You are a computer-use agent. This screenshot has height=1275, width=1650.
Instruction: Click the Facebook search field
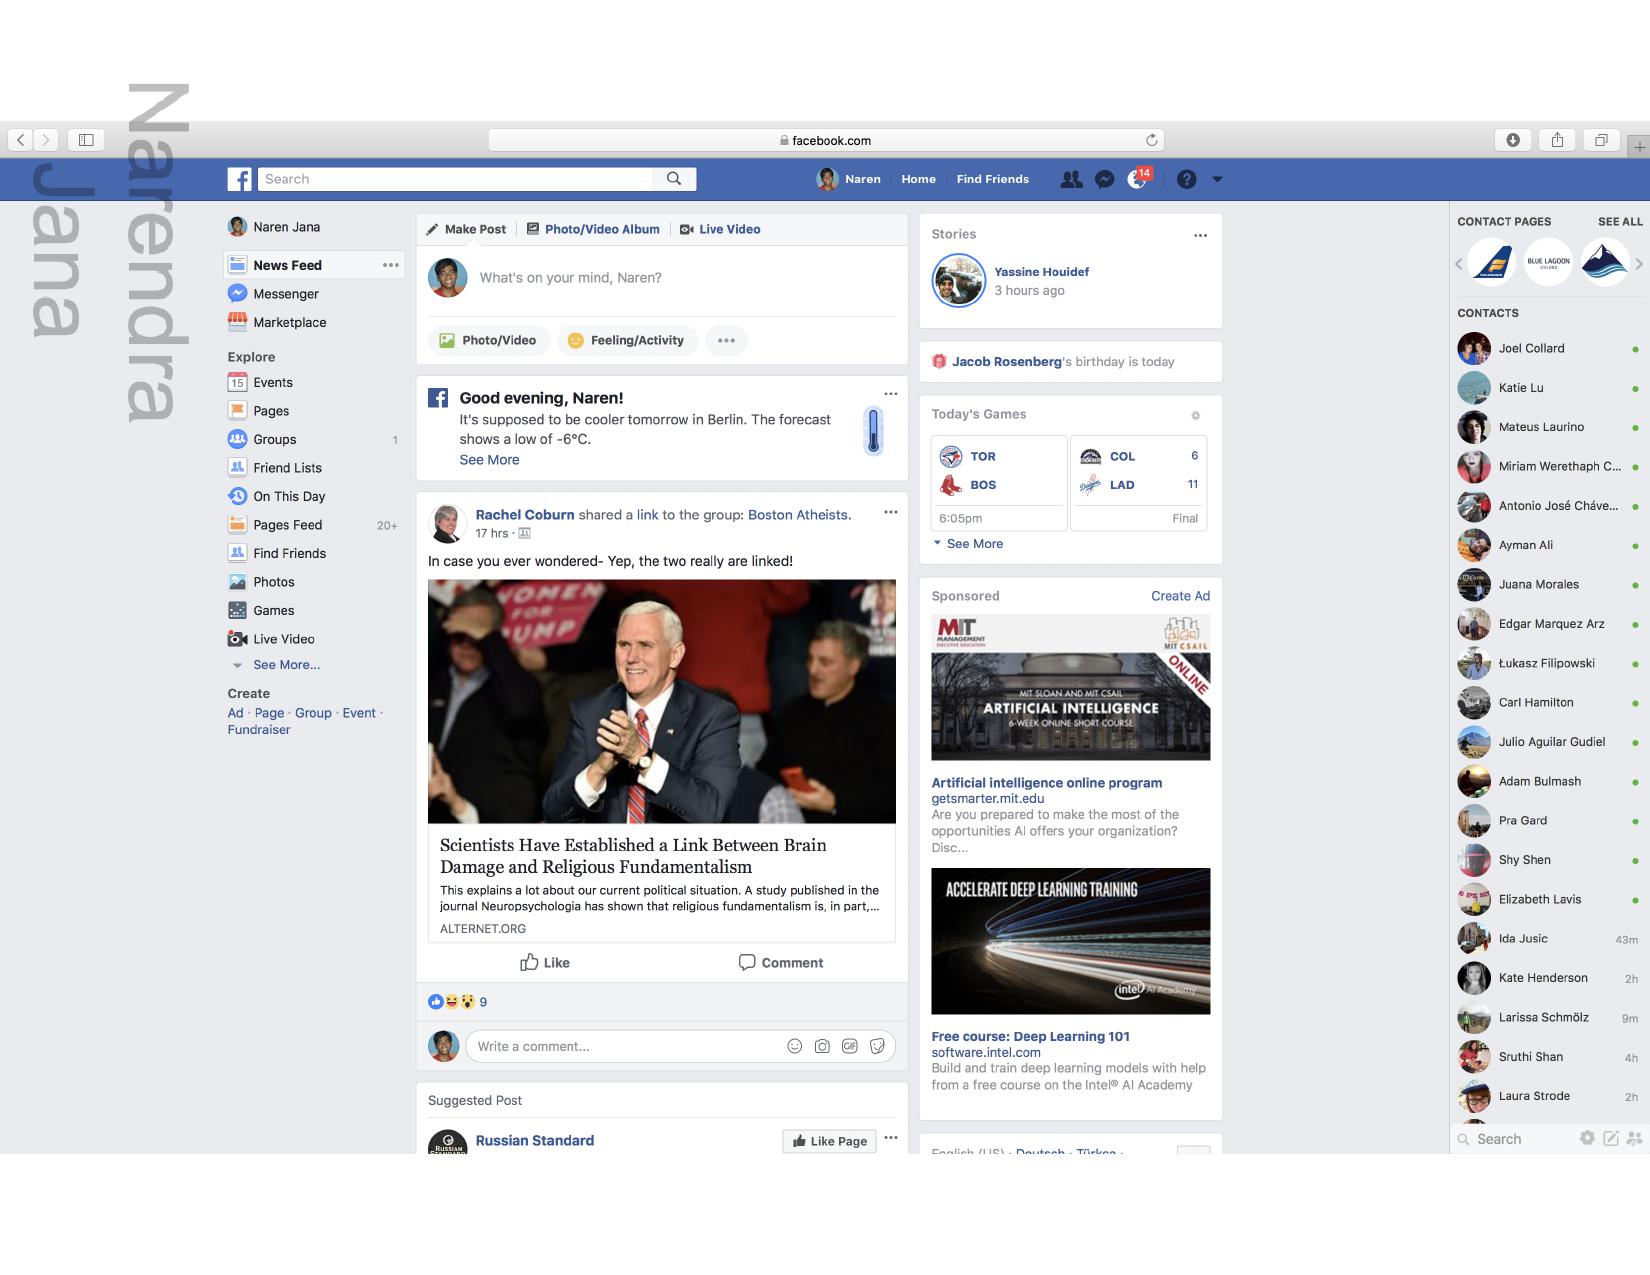pos(456,179)
